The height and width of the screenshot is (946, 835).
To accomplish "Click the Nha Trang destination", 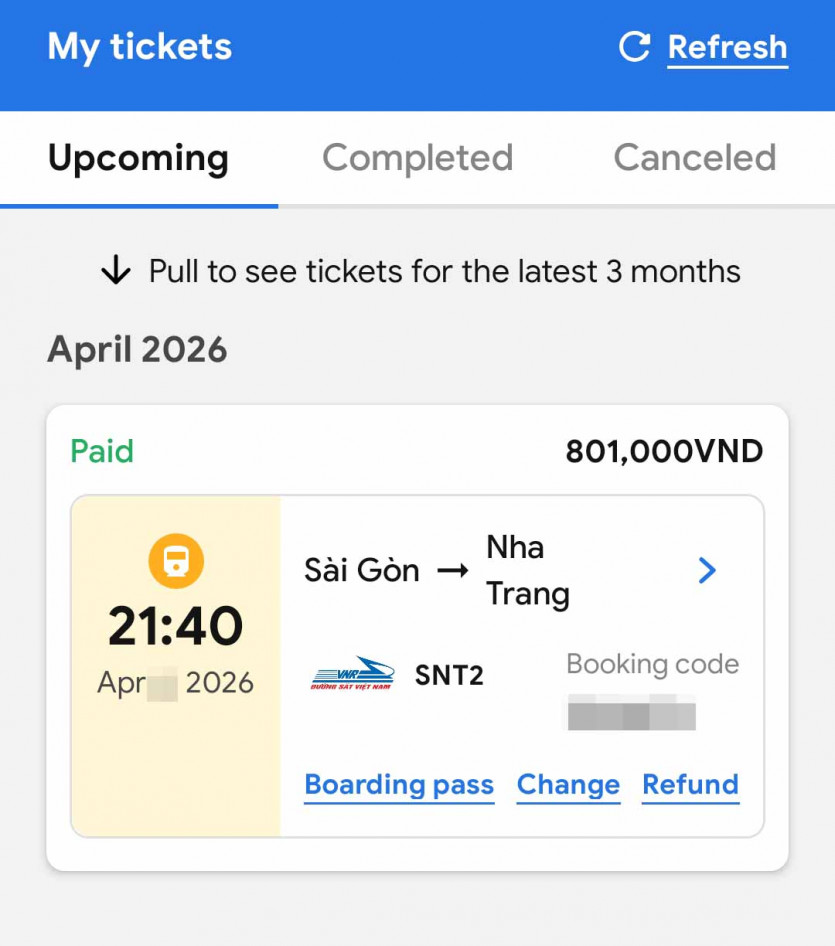I will pos(527,570).
